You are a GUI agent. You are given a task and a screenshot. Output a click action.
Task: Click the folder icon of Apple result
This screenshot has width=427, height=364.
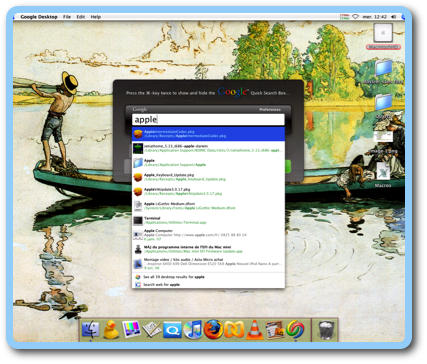pyautogui.click(x=138, y=163)
